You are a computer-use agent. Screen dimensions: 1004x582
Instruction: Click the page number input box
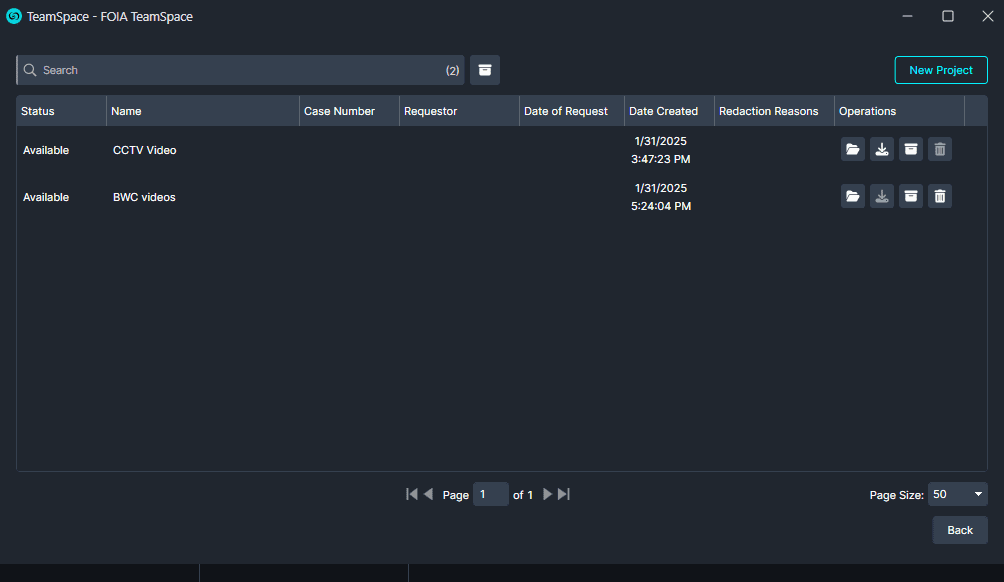[x=490, y=493]
